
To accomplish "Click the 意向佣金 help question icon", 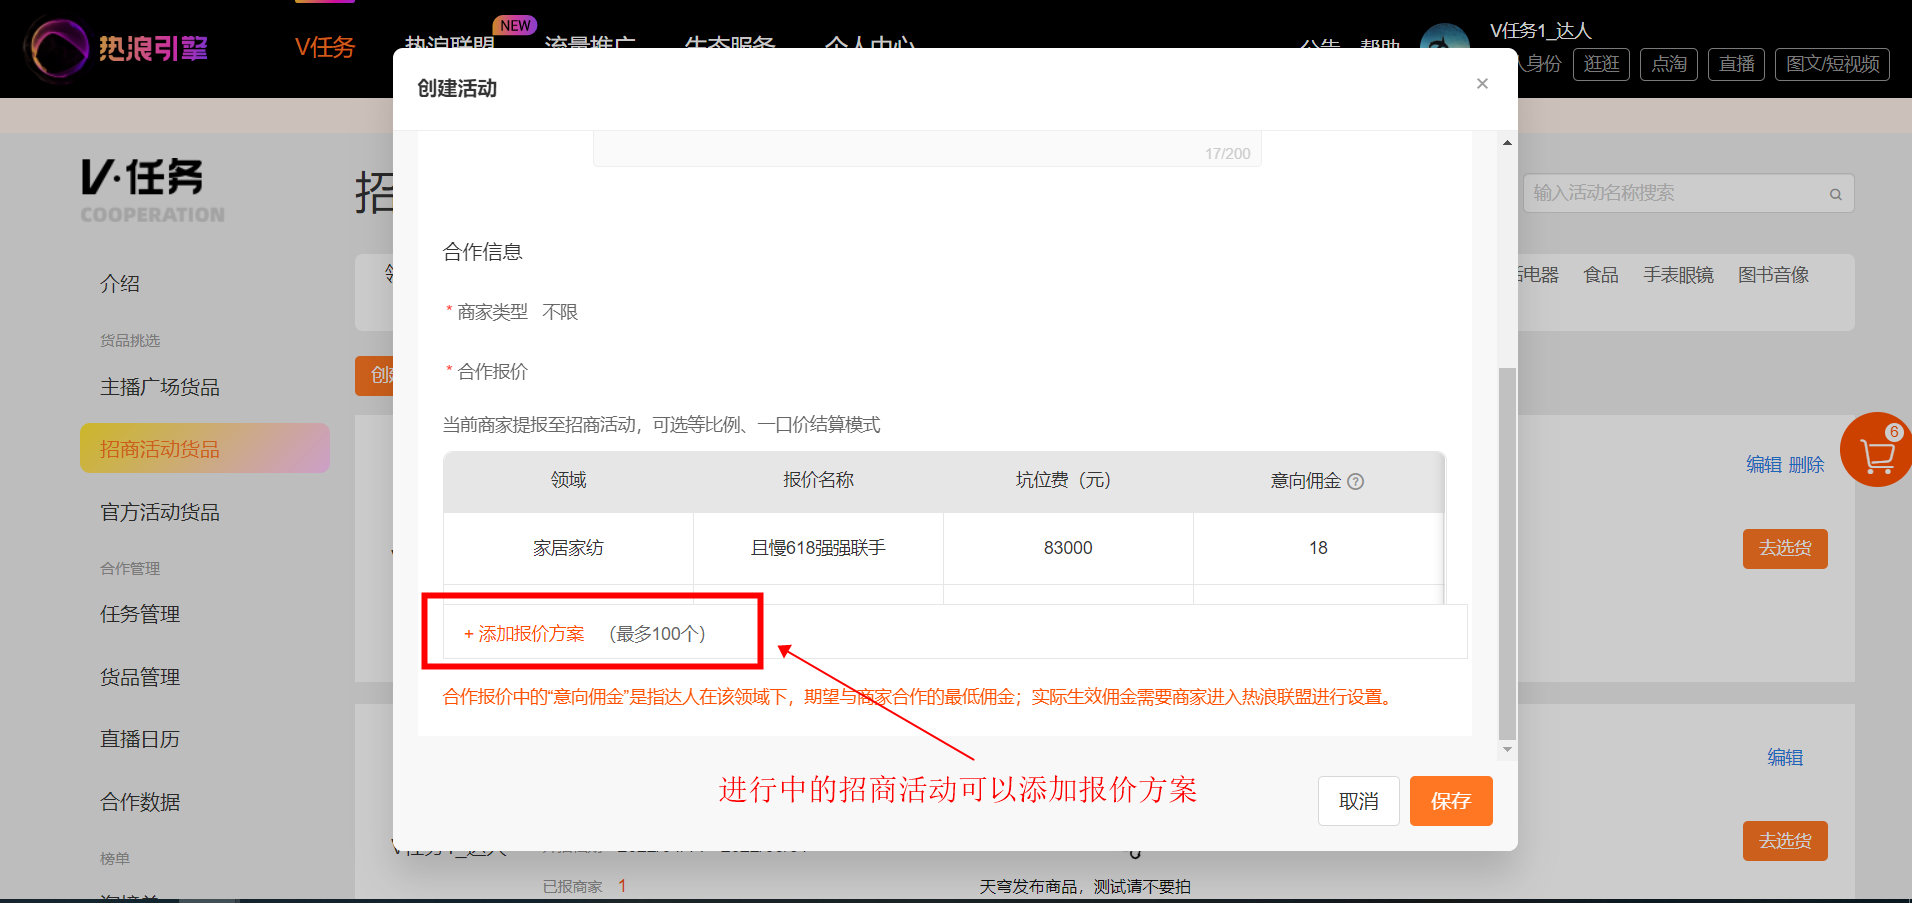I will click(1356, 481).
